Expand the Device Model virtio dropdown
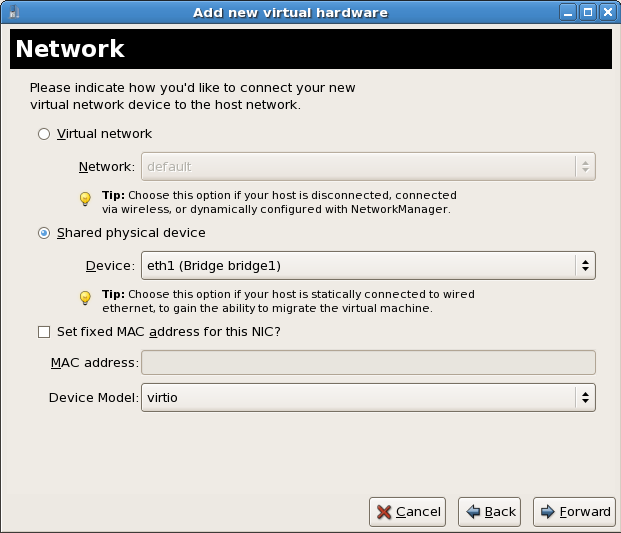The height and width of the screenshot is (533, 621). coord(368,398)
